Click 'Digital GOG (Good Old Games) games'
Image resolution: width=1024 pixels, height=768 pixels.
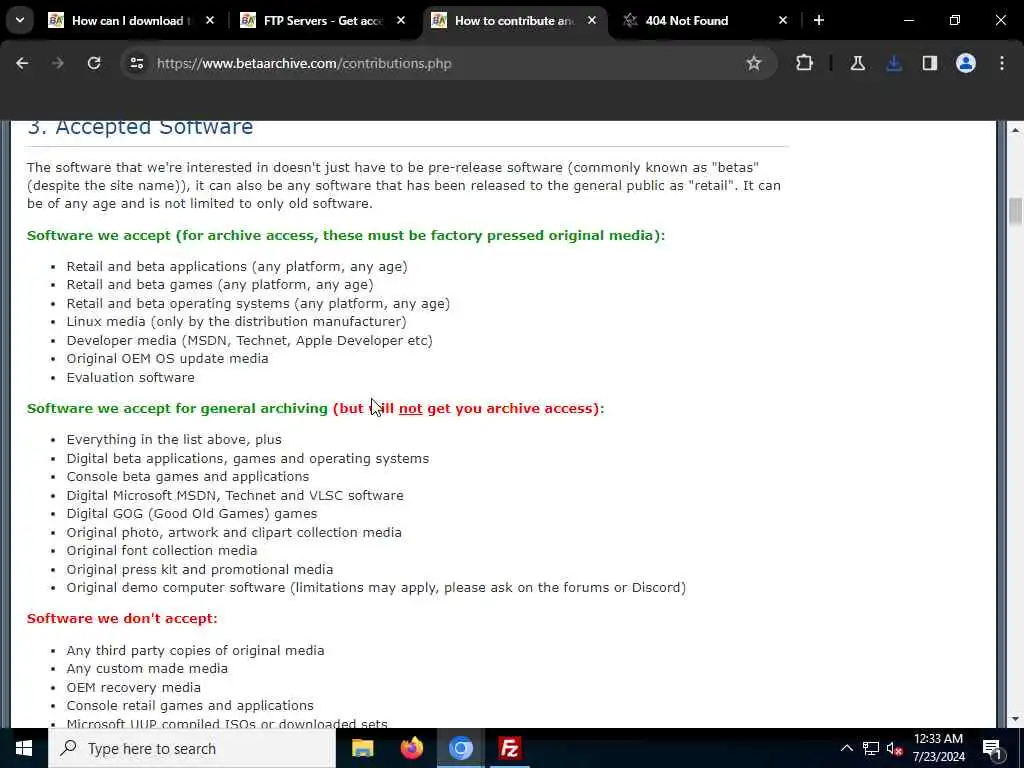pyautogui.click(x=191, y=514)
